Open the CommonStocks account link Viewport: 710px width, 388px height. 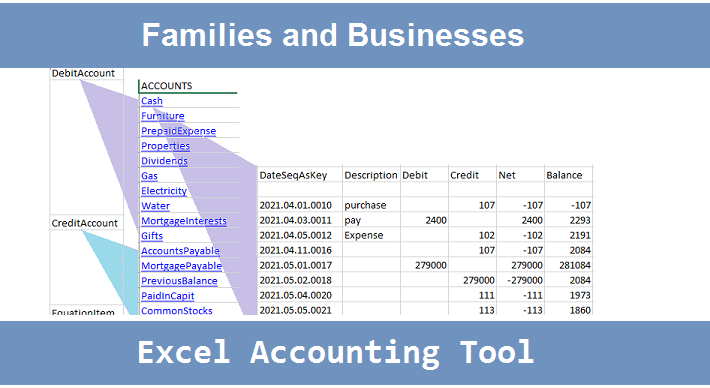pos(177,310)
